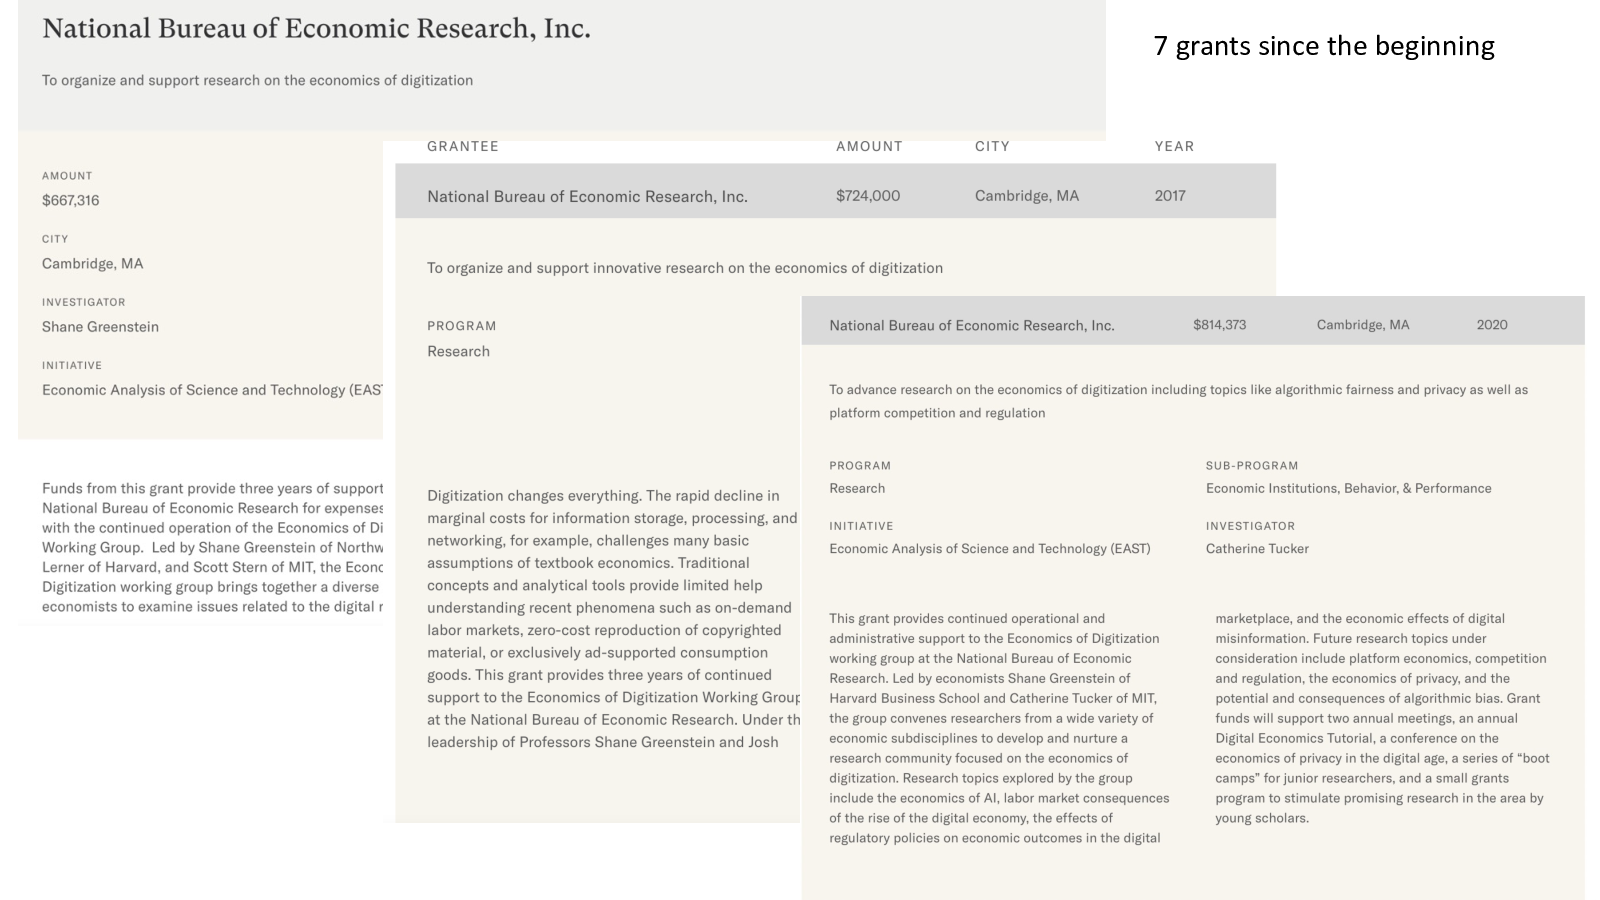Click the '7 grants since the beginning' caption

point(1324,46)
